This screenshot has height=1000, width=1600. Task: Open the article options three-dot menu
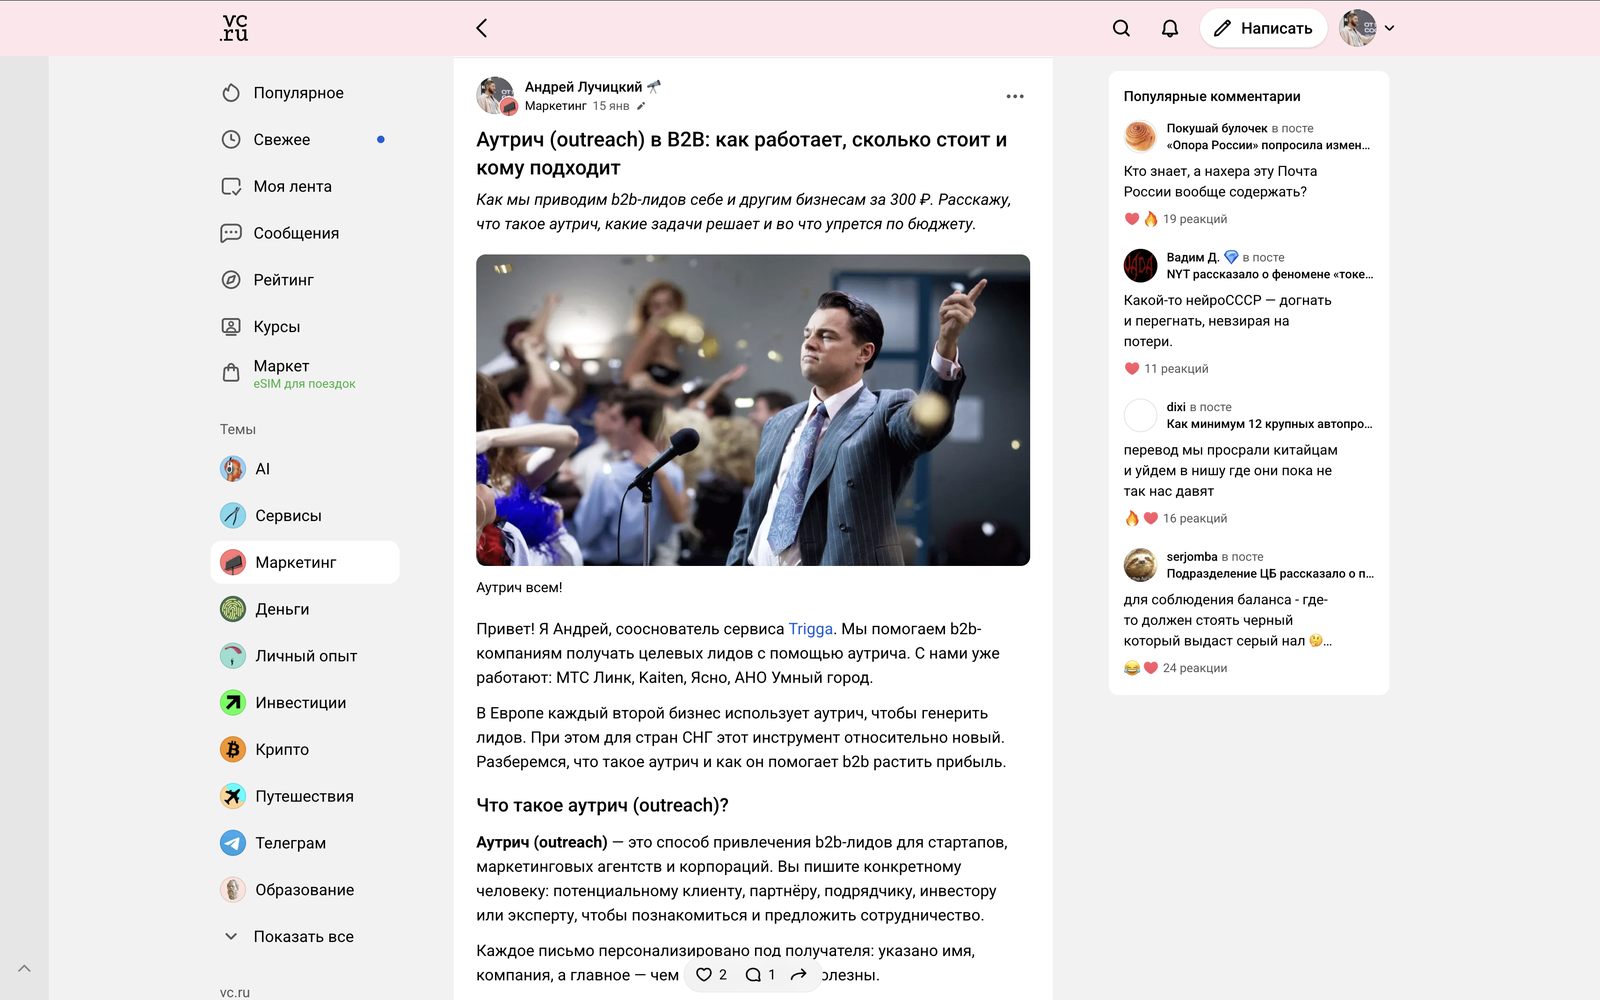[x=1015, y=97]
